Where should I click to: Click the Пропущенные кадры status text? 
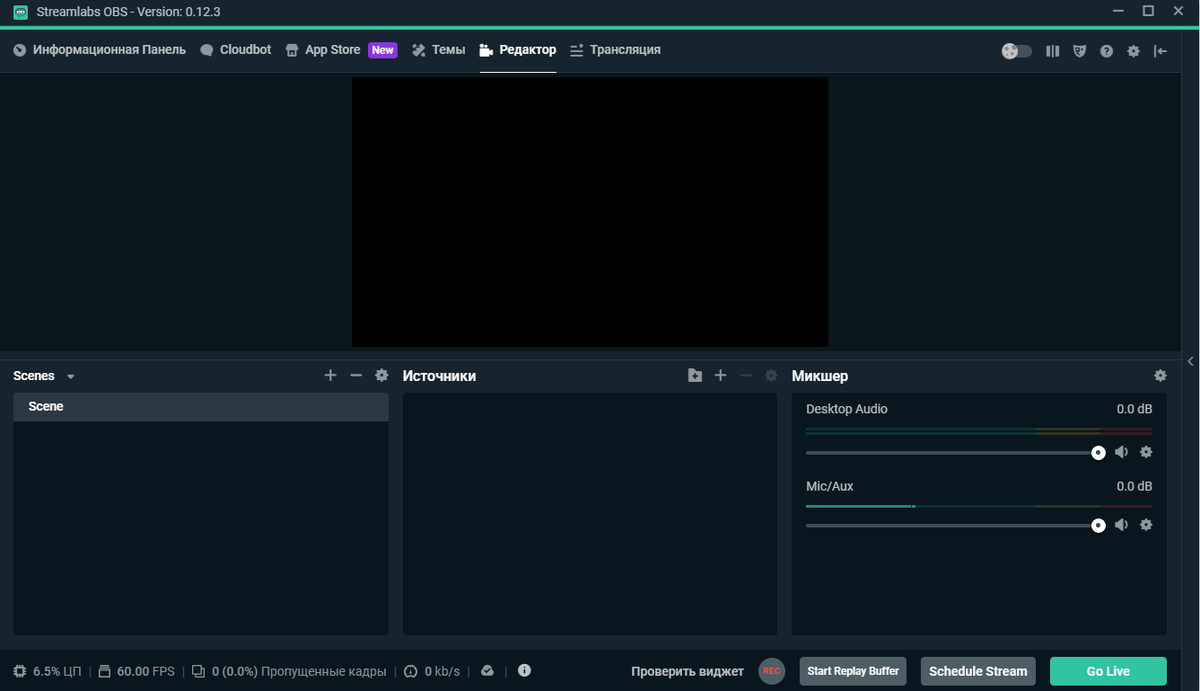(x=323, y=671)
